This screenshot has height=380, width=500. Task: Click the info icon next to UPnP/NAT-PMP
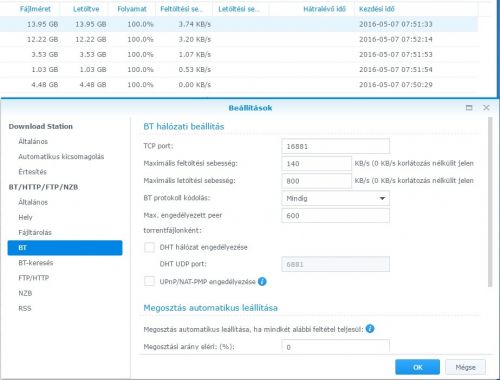262,282
